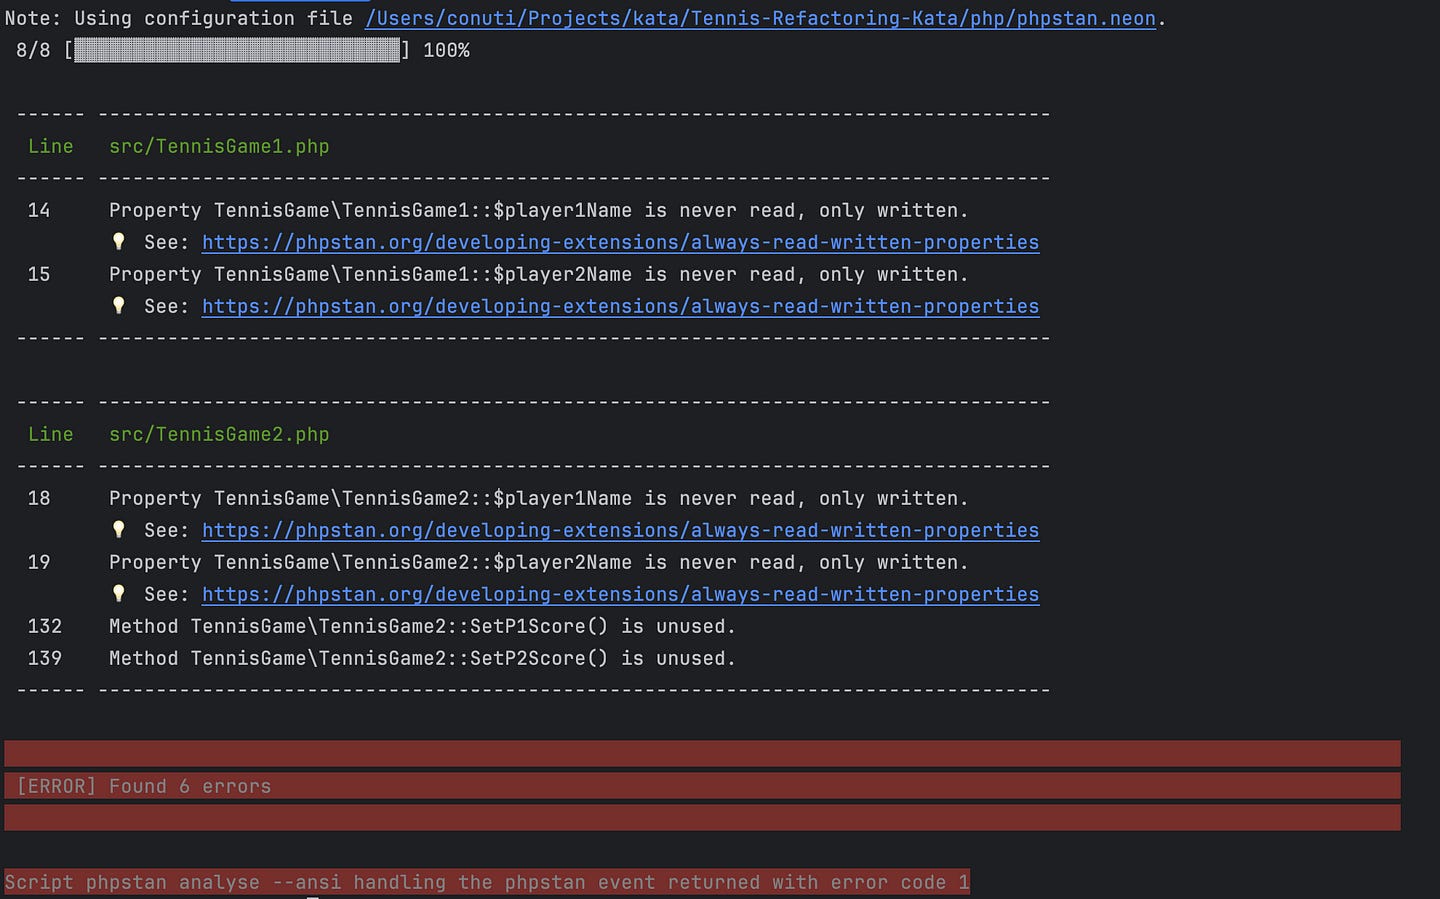Follow the phpstan.org link under line 18
The height and width of the screenshot is (899, 1440).
pyautogui.click(x=621, y=530)
